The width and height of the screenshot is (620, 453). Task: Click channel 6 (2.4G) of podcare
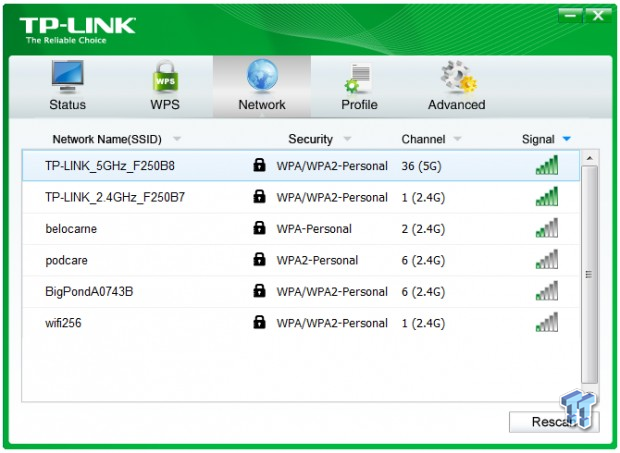[423, 260]
